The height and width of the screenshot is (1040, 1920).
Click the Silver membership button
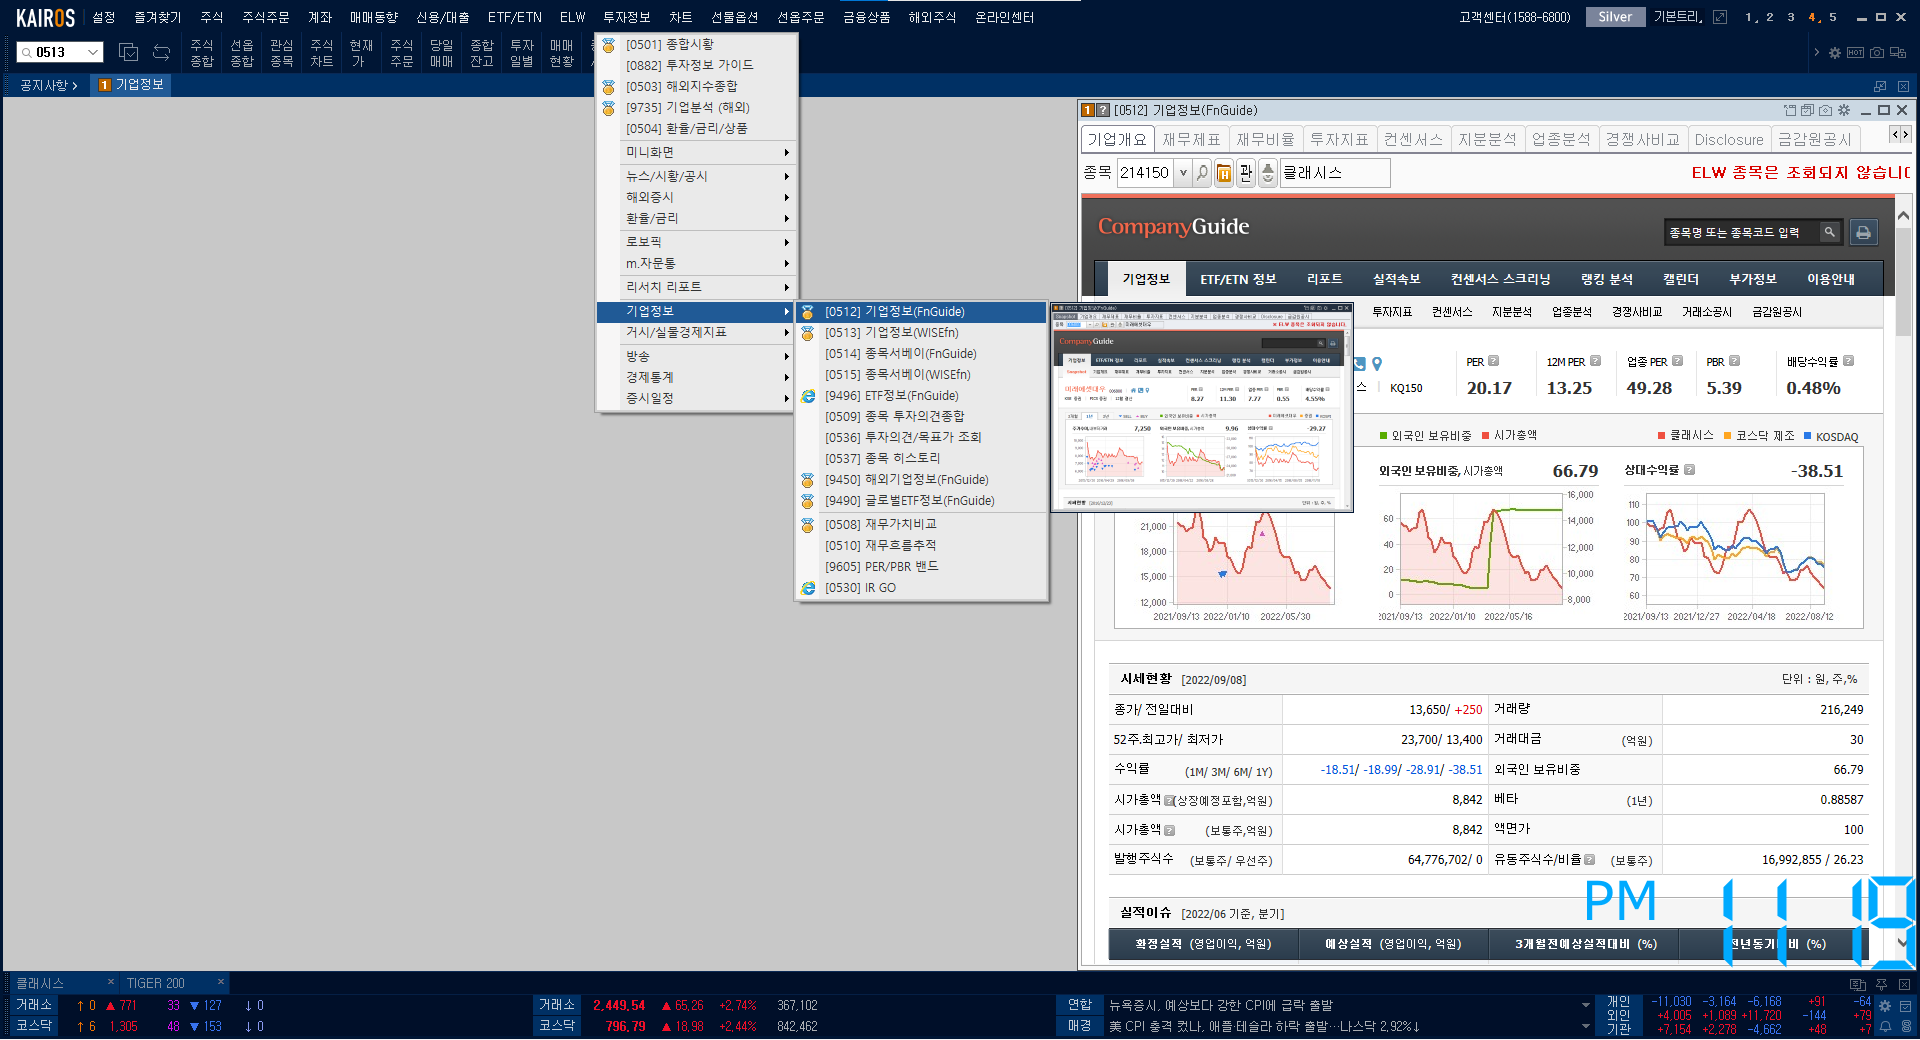1615,17
